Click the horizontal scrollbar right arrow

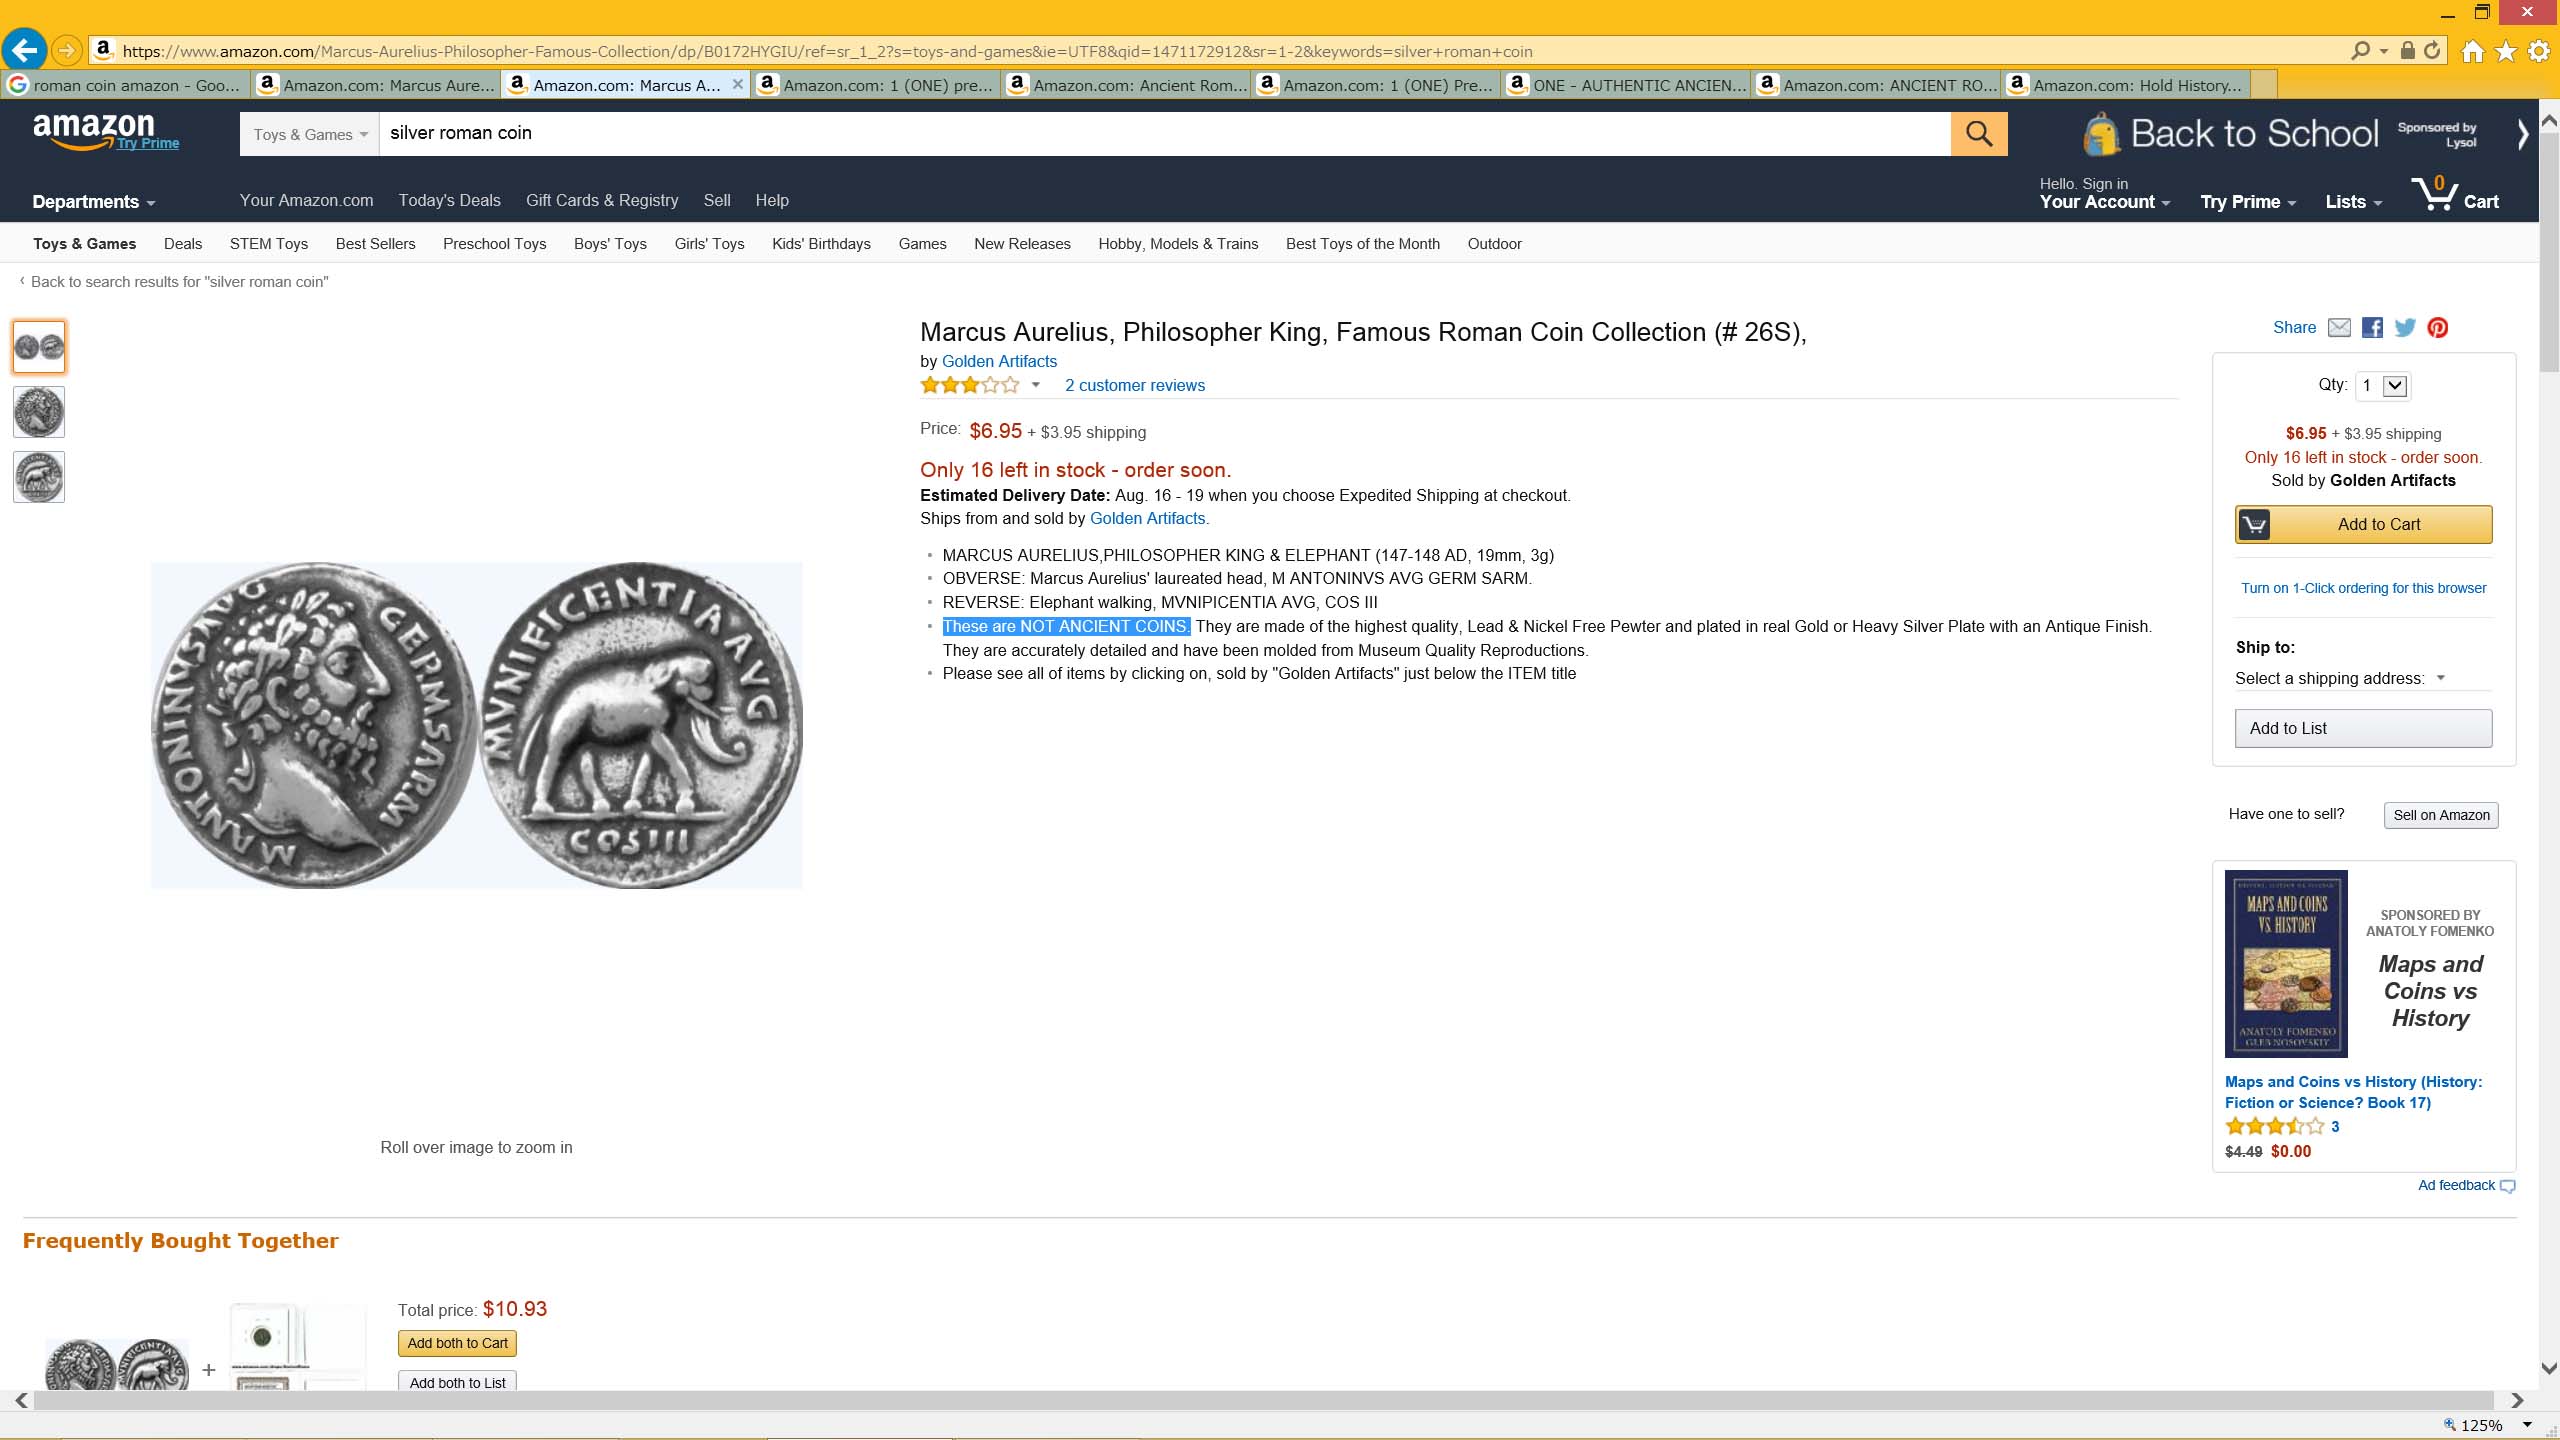pos(2517,1401)
